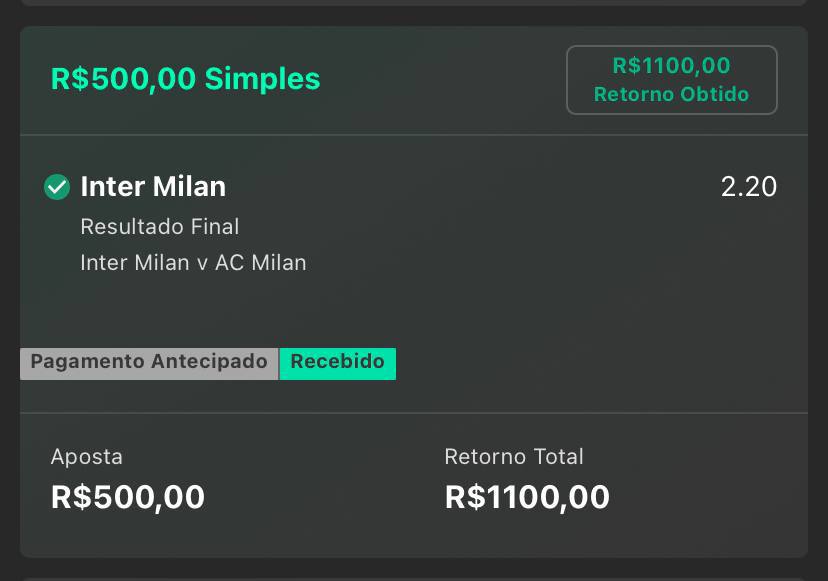Image resolution: width=828 pixels, height=581 pixels.
Task: Click the green checkmark beside Inter Milan
Action: (57, 187)
